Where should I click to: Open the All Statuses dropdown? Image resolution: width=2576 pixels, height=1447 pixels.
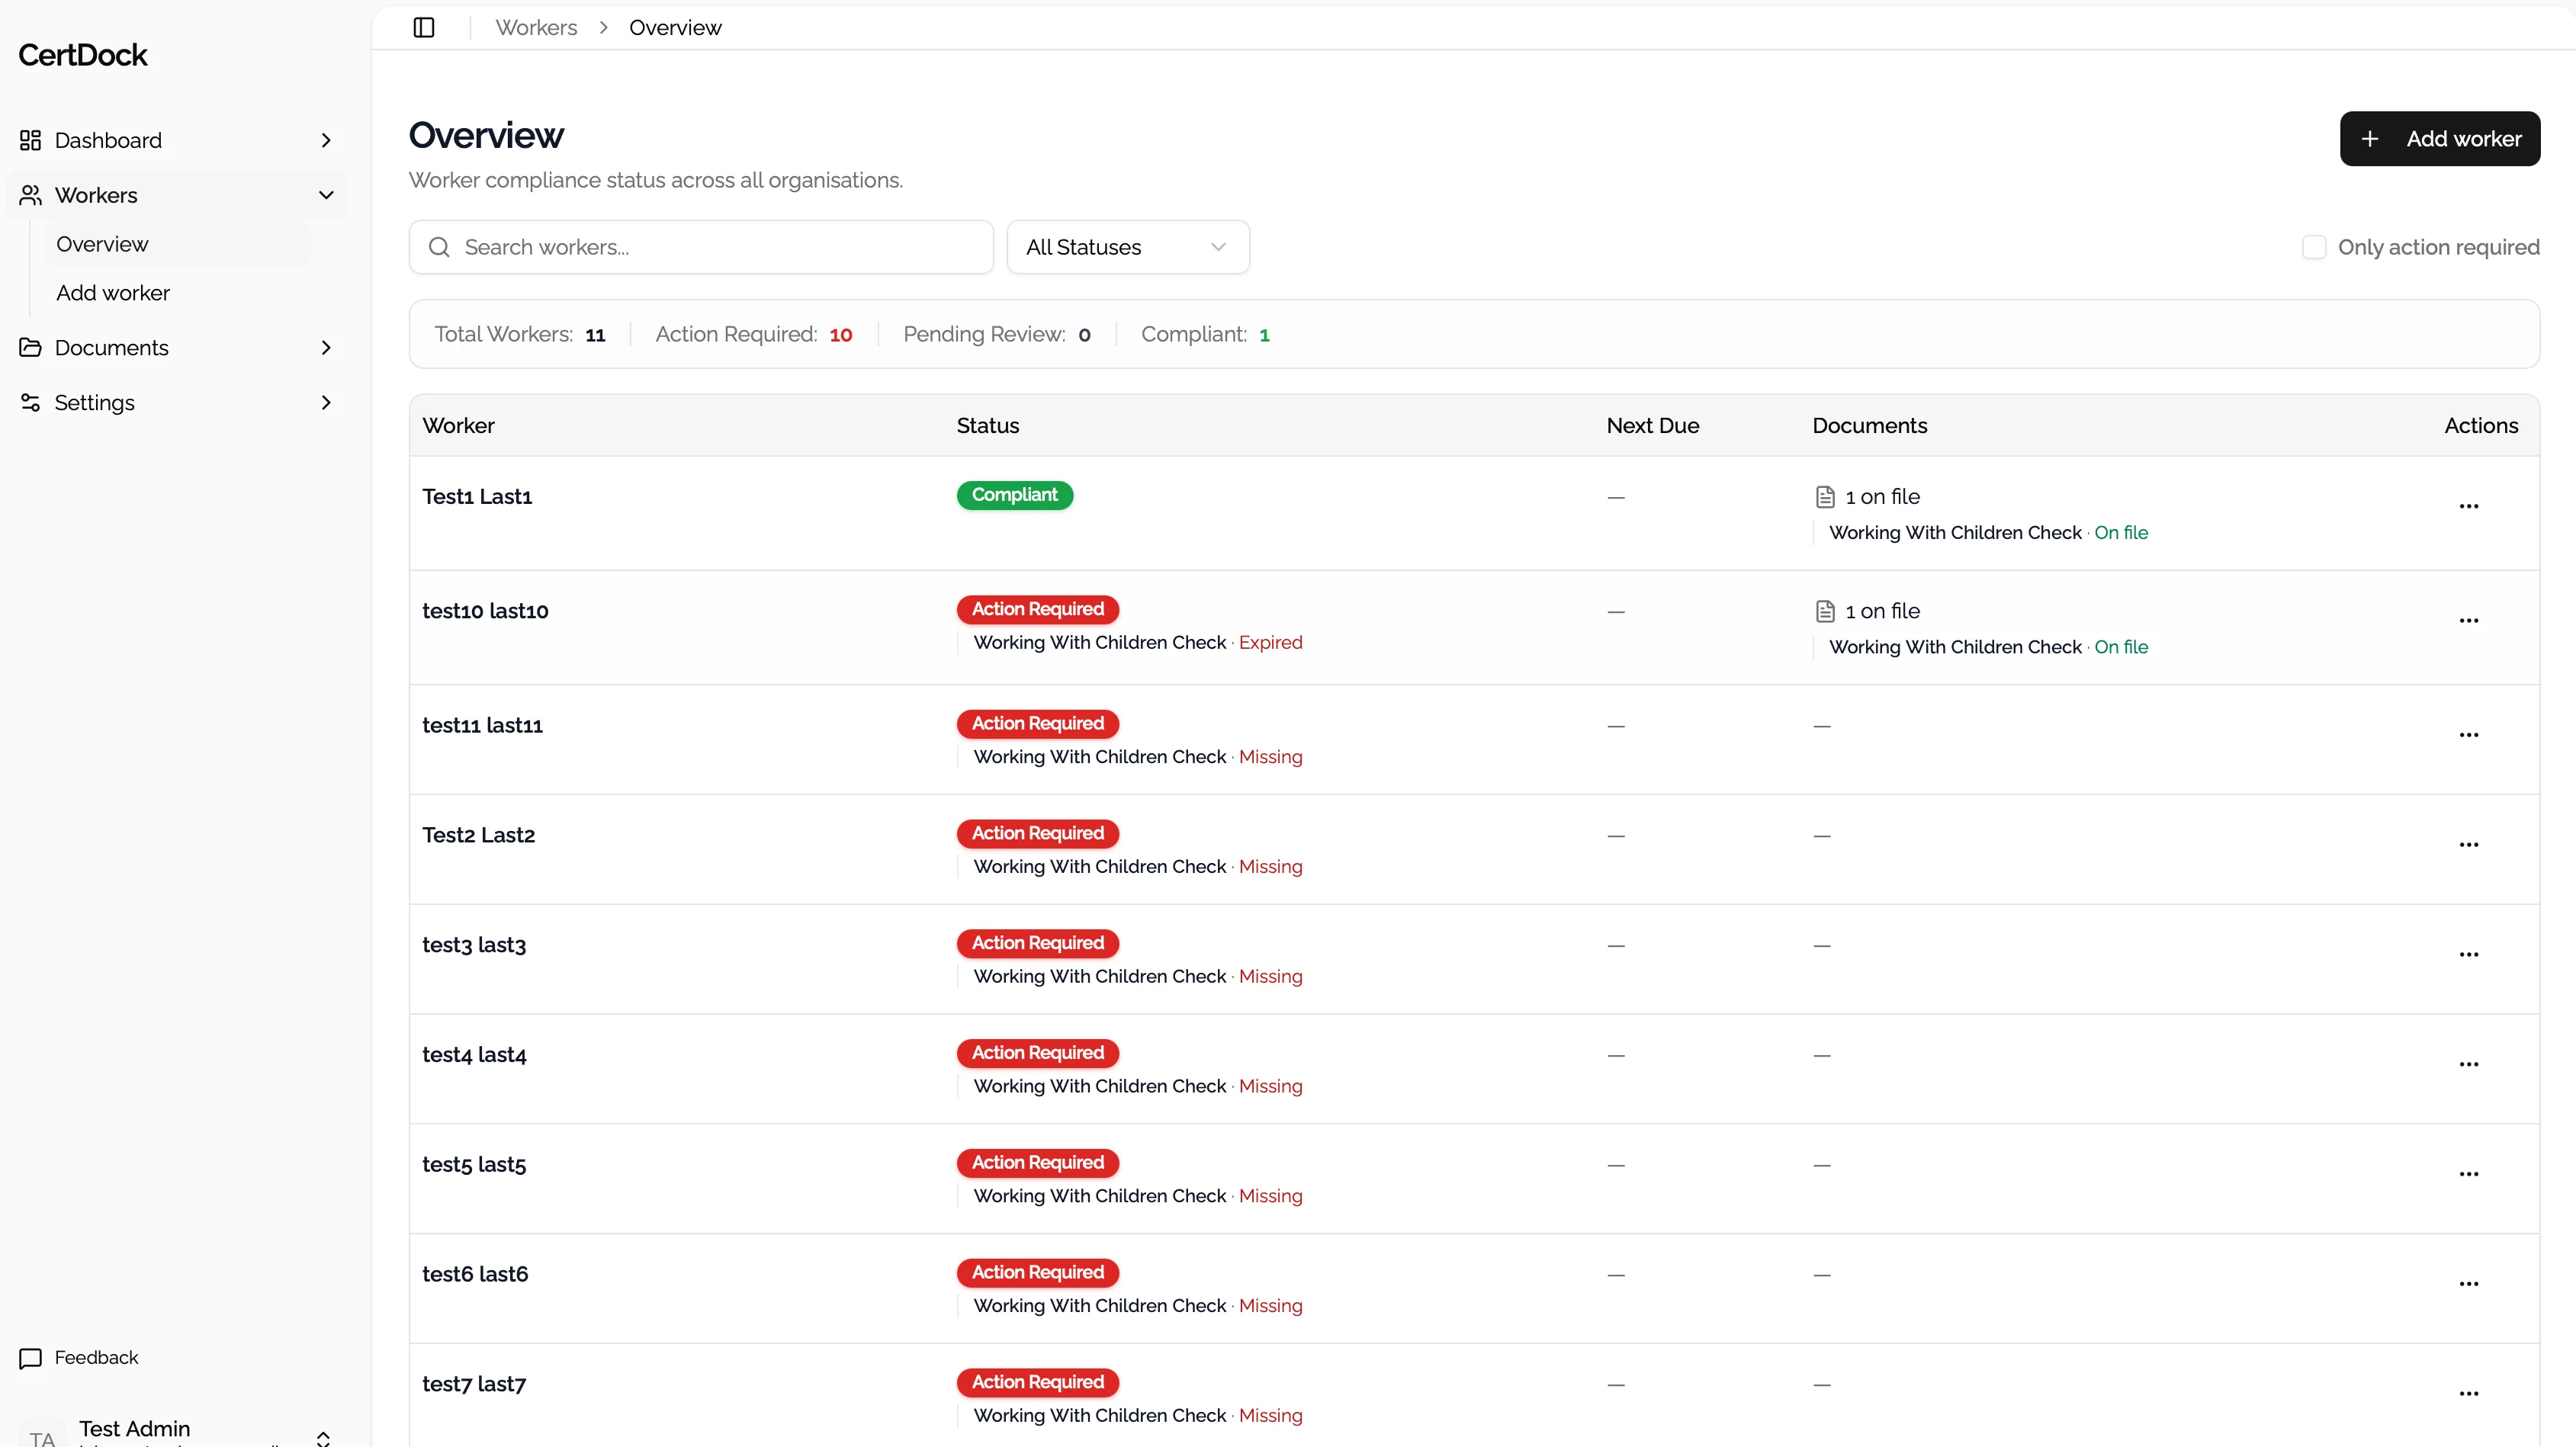point(1128,247)
